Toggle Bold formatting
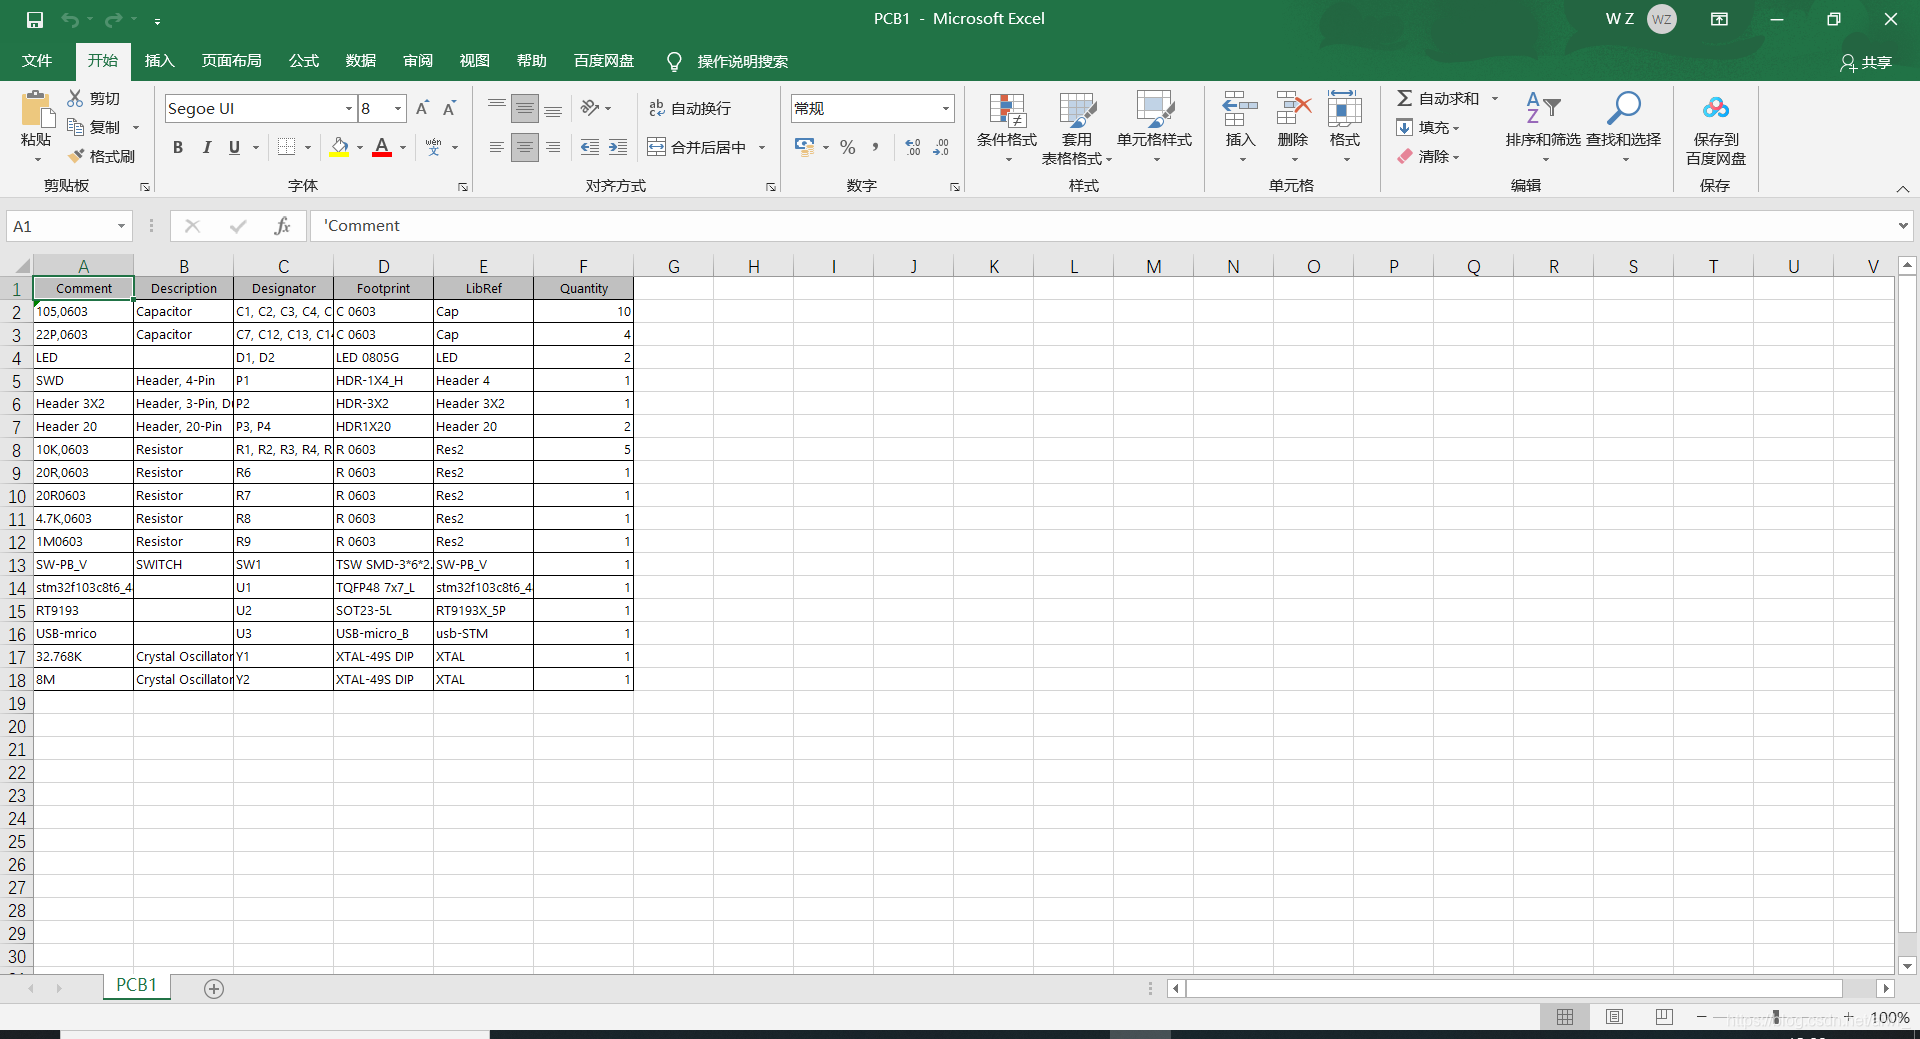The height and width of the screenshot is (1039, 1920). (178, 147)
